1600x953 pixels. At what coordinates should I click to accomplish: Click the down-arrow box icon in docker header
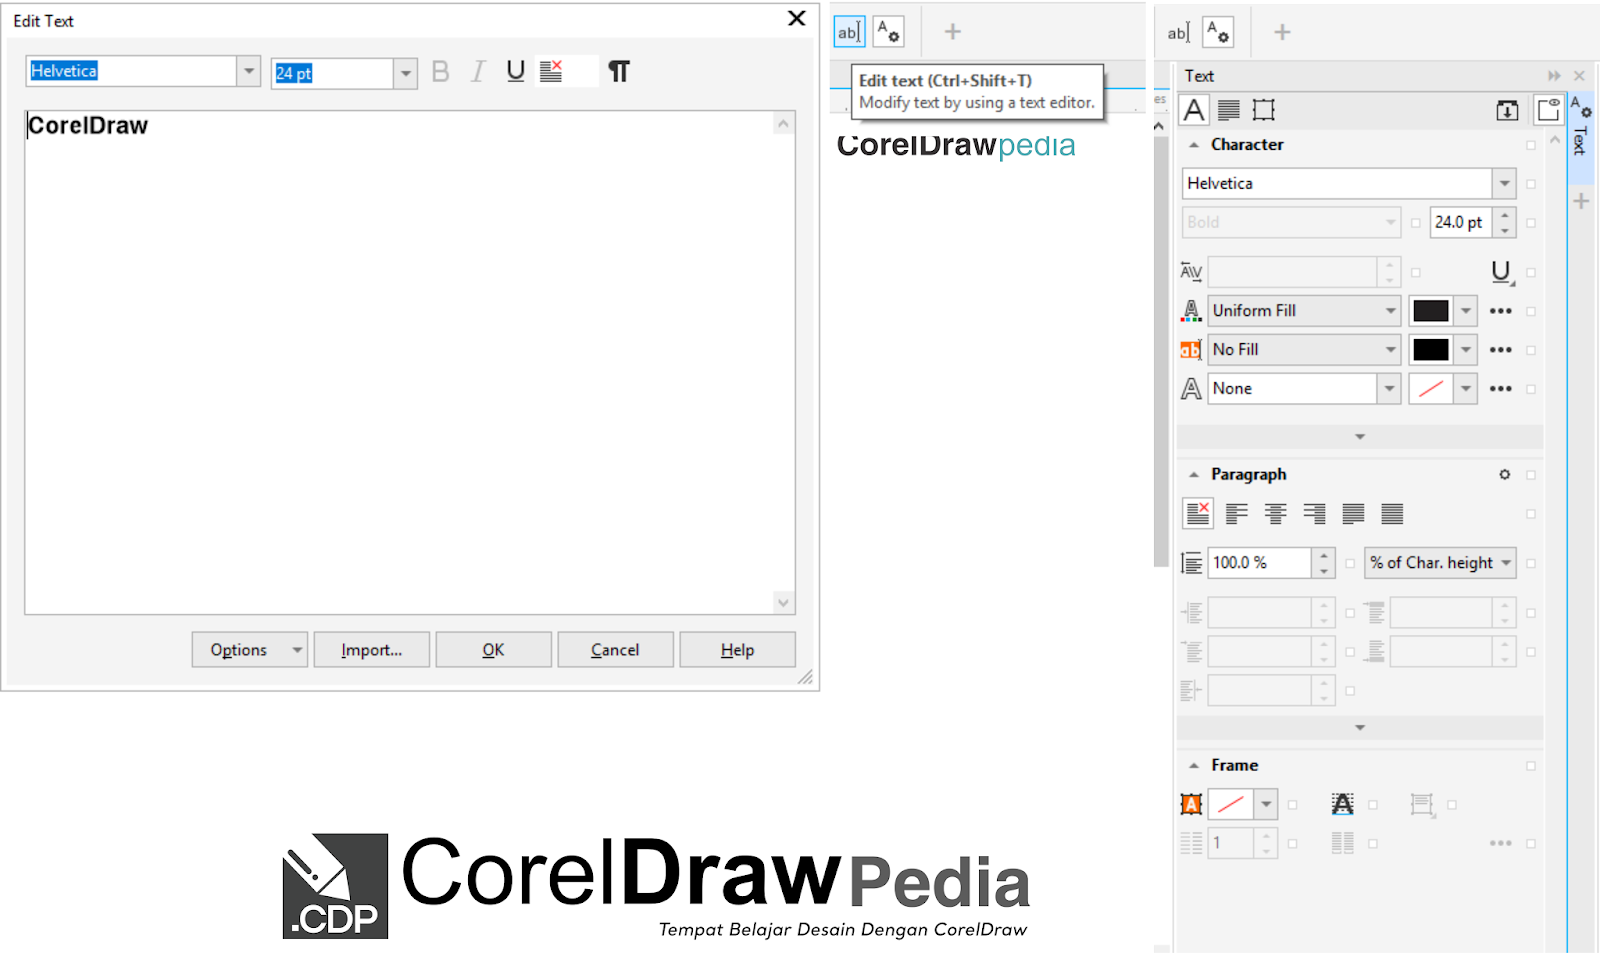[x=1507, y=110]
